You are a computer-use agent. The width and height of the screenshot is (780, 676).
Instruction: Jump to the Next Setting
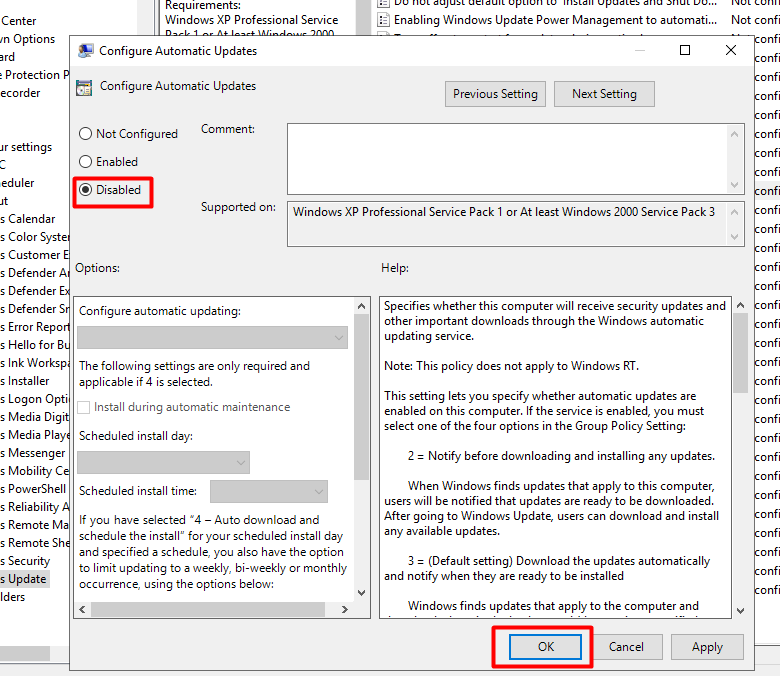pos(604,94)
